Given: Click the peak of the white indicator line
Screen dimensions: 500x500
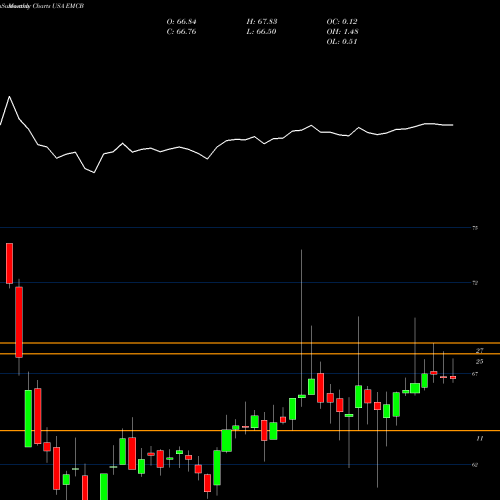Looking at the screenshot, I should point(9,97).
